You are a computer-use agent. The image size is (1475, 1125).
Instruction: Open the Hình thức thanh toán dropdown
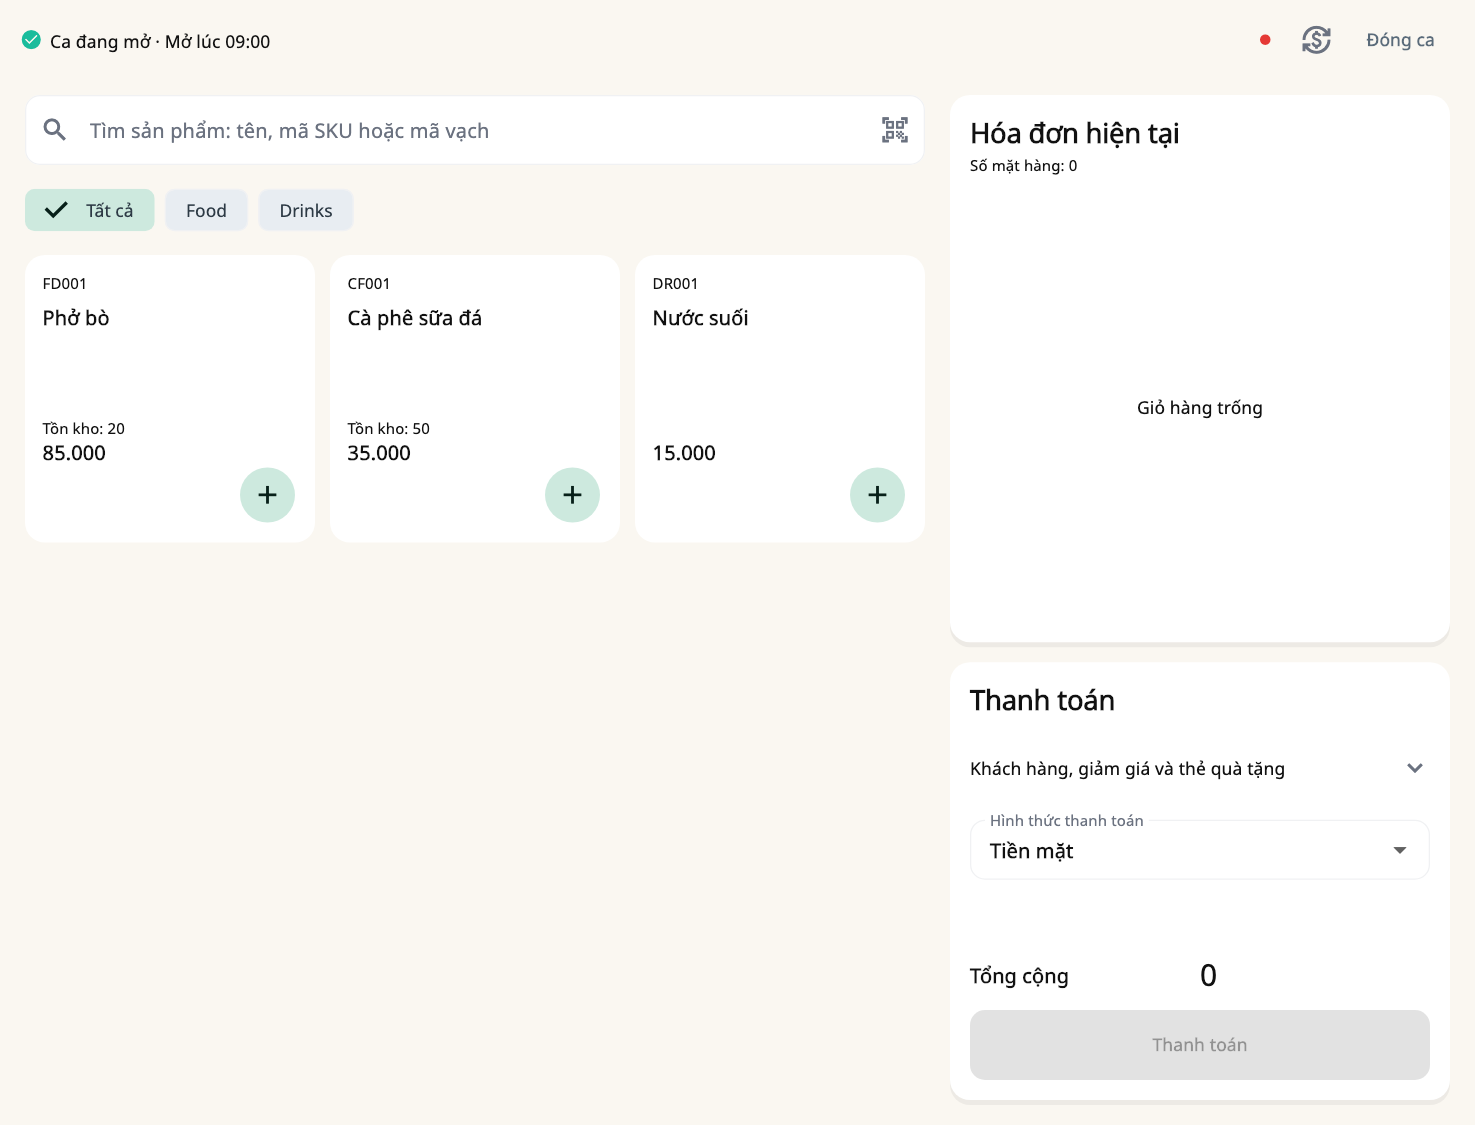point(1199,850)
